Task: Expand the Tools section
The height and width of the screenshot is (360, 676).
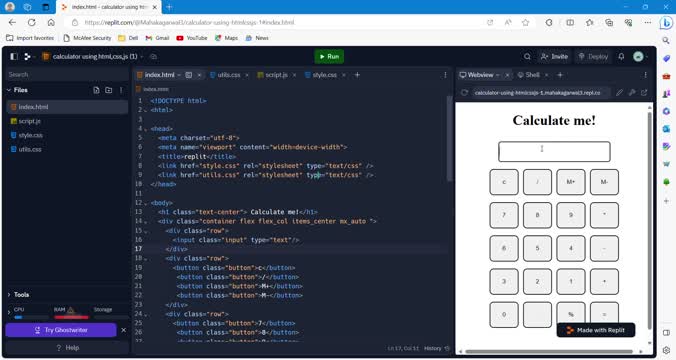Action: click(9, 294)
